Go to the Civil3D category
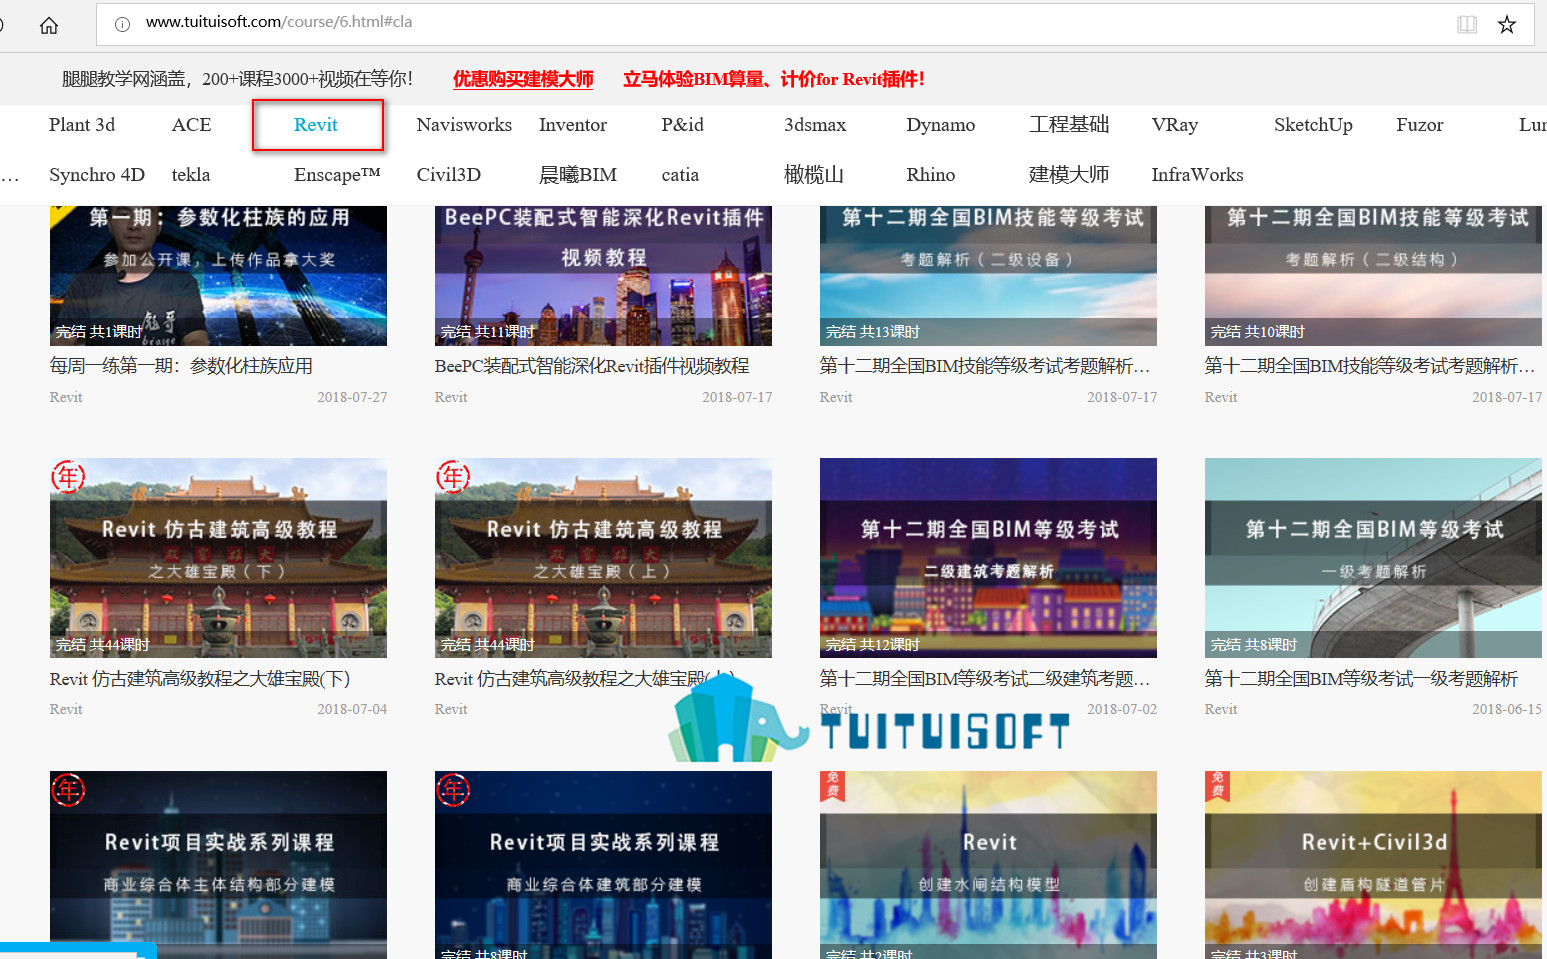 pyautogui.click(x=449, y=175)
